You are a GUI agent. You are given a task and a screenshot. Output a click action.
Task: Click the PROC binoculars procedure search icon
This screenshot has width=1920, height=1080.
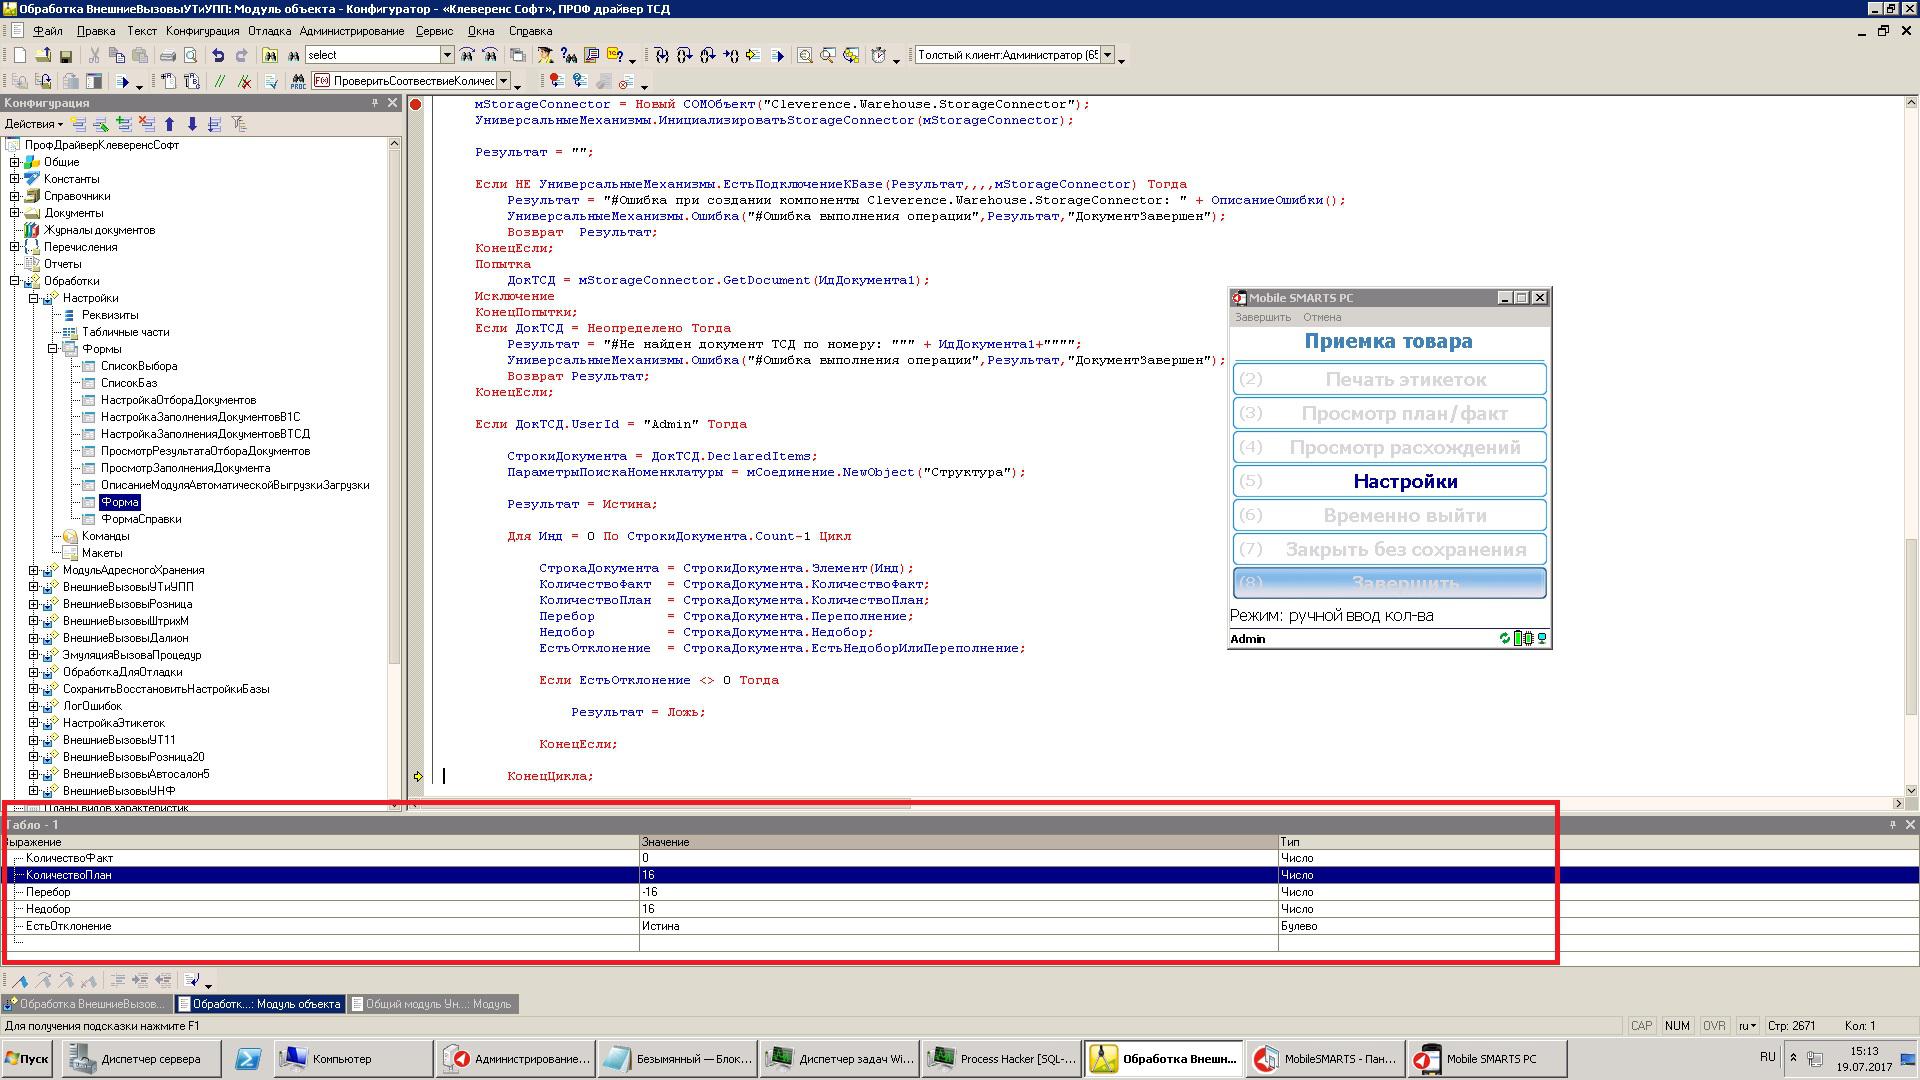tap(298, 82)
